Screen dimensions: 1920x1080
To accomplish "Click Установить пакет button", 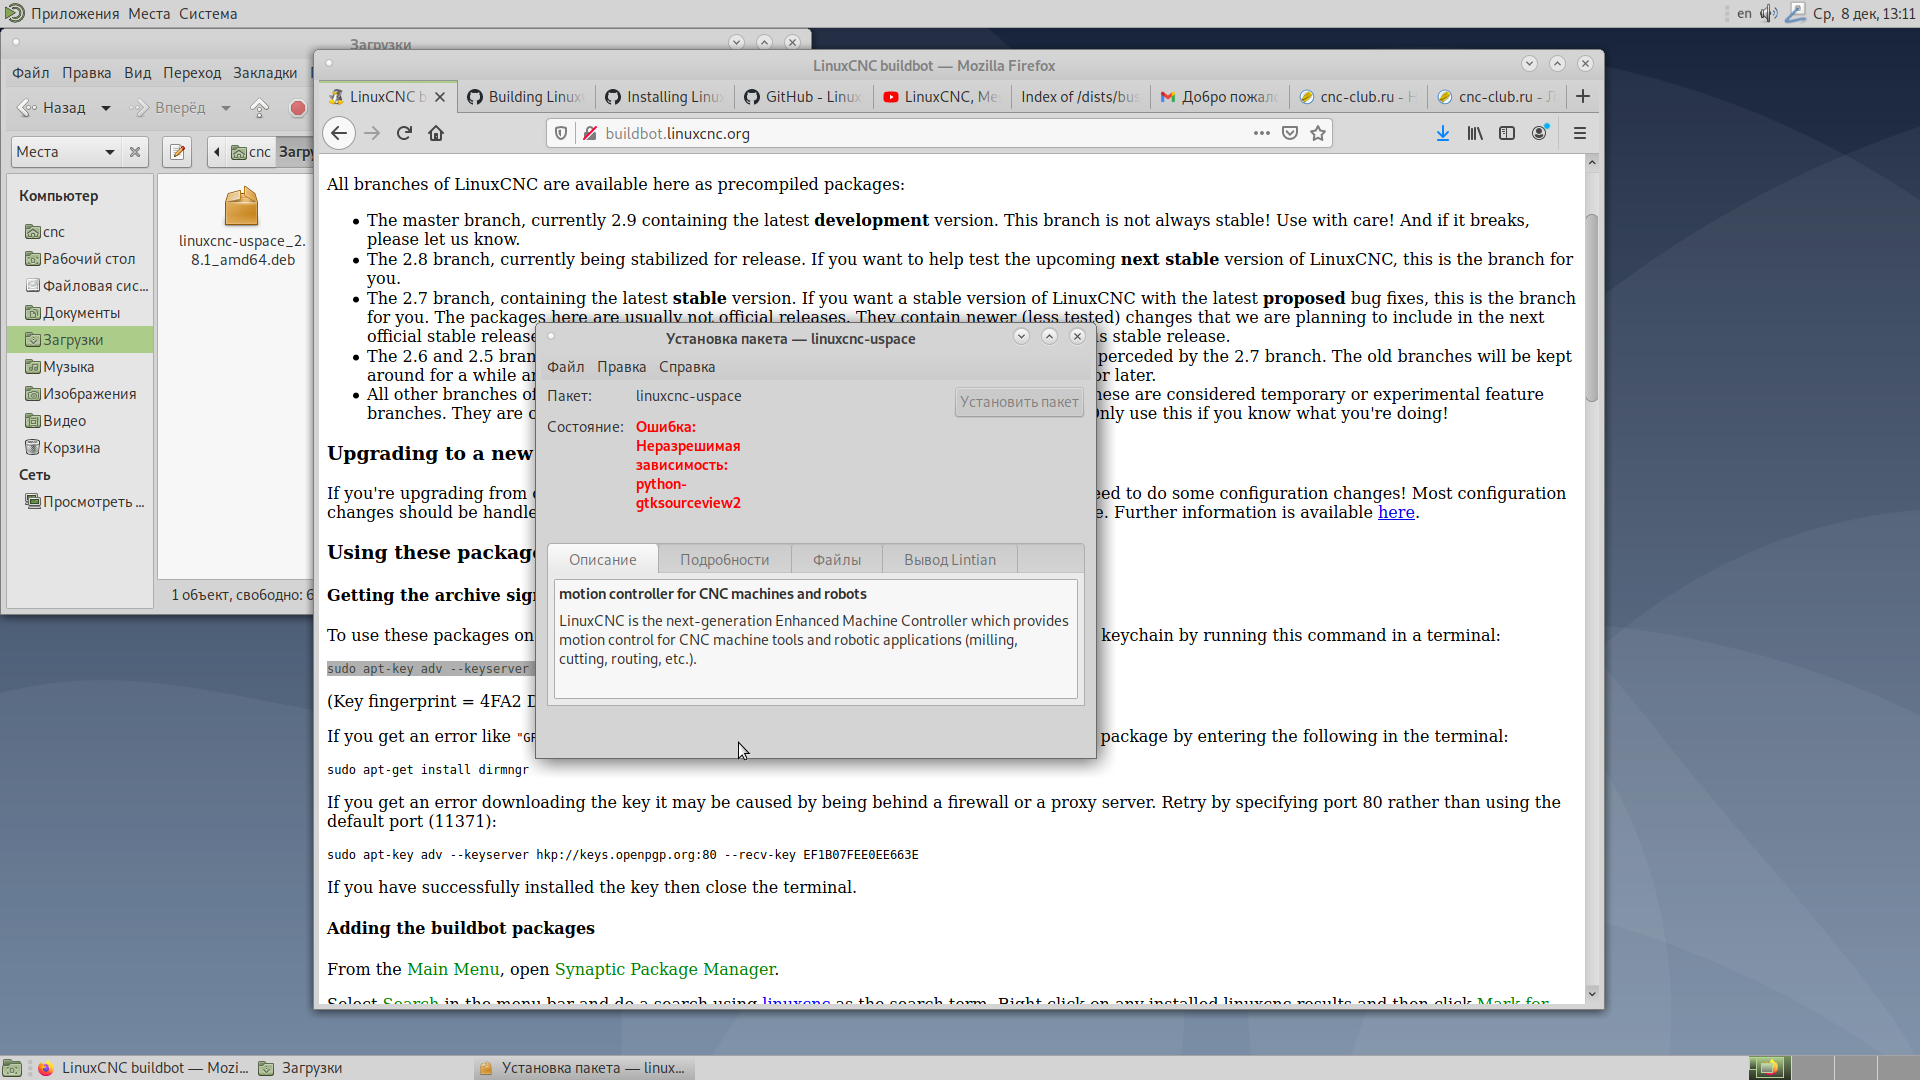I will 1018,402.
